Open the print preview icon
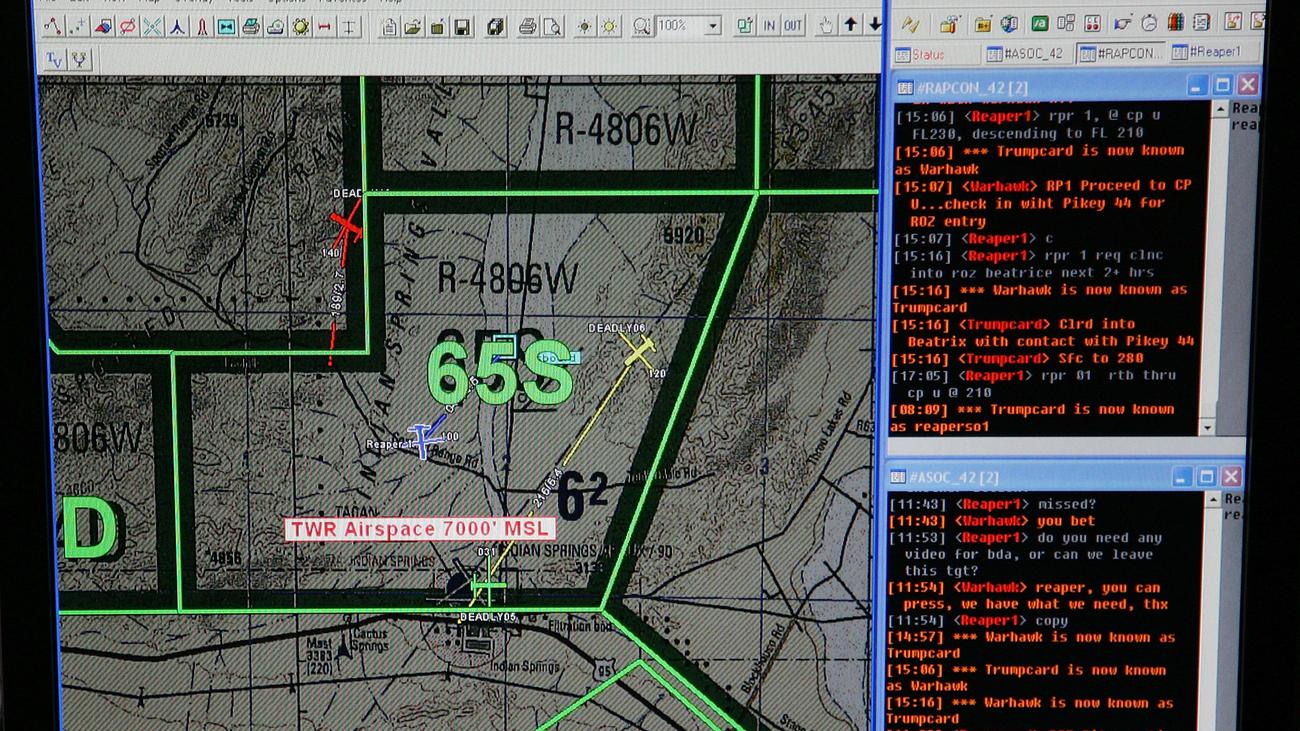This screenshot has width=1300, height=731. 552,27
